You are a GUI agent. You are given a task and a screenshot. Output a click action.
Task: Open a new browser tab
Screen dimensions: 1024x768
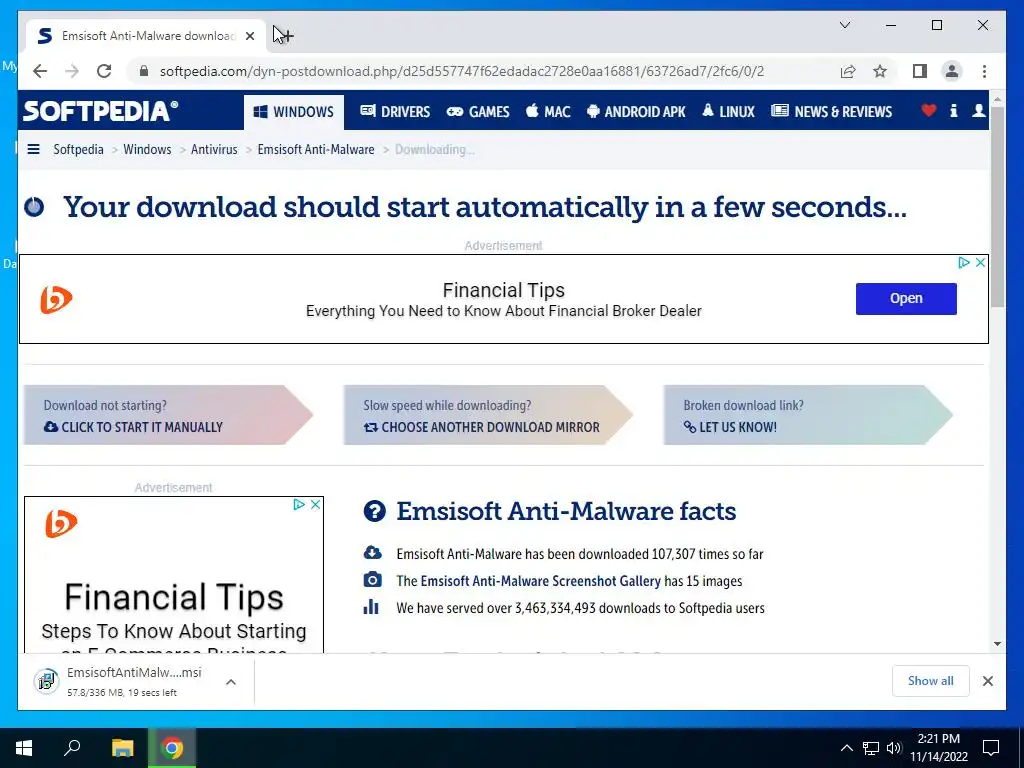point(286,36)
